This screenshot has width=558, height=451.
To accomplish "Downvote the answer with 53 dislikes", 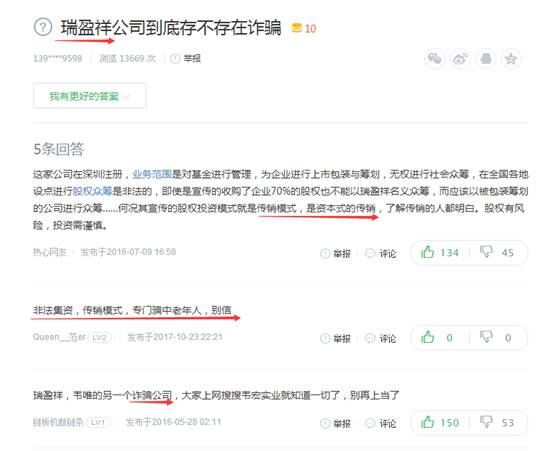I will pyautogui.click(x=497, y=423).
